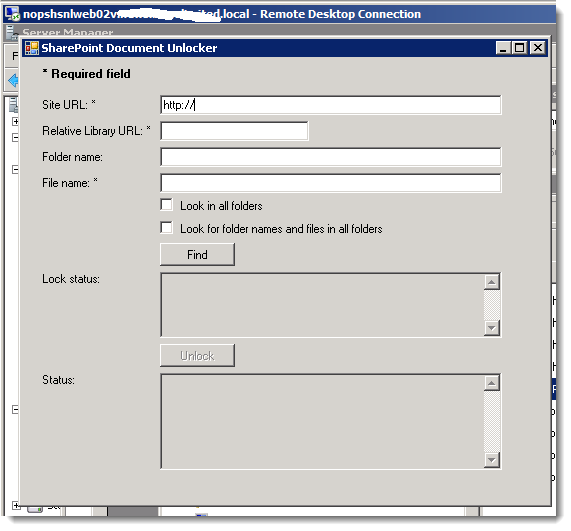
Task: Focus the Site URL text field
Action: [x=331, y=105]
